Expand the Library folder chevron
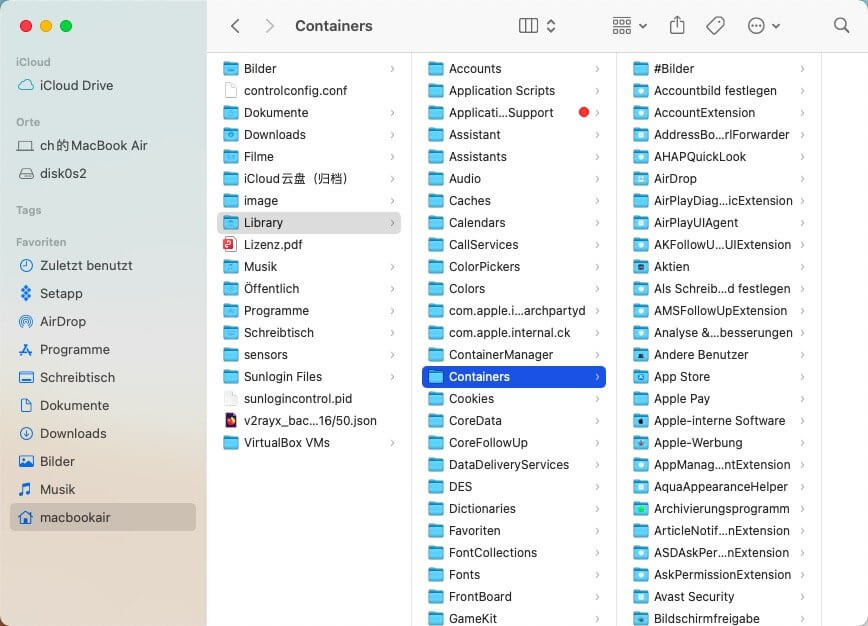 pos(392,223)
